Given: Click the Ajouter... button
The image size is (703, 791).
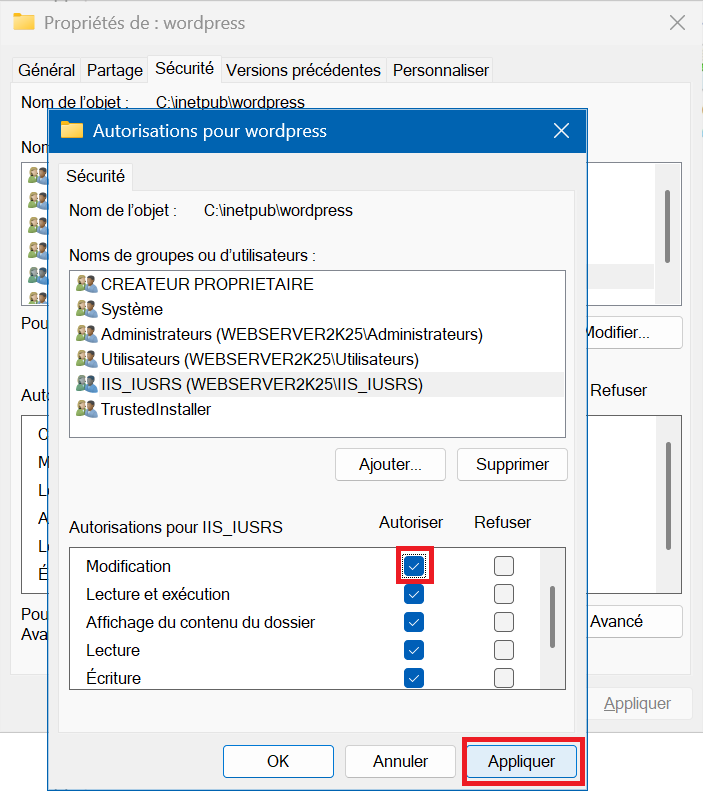Looking at the screenshot, I should coord(389,464).
